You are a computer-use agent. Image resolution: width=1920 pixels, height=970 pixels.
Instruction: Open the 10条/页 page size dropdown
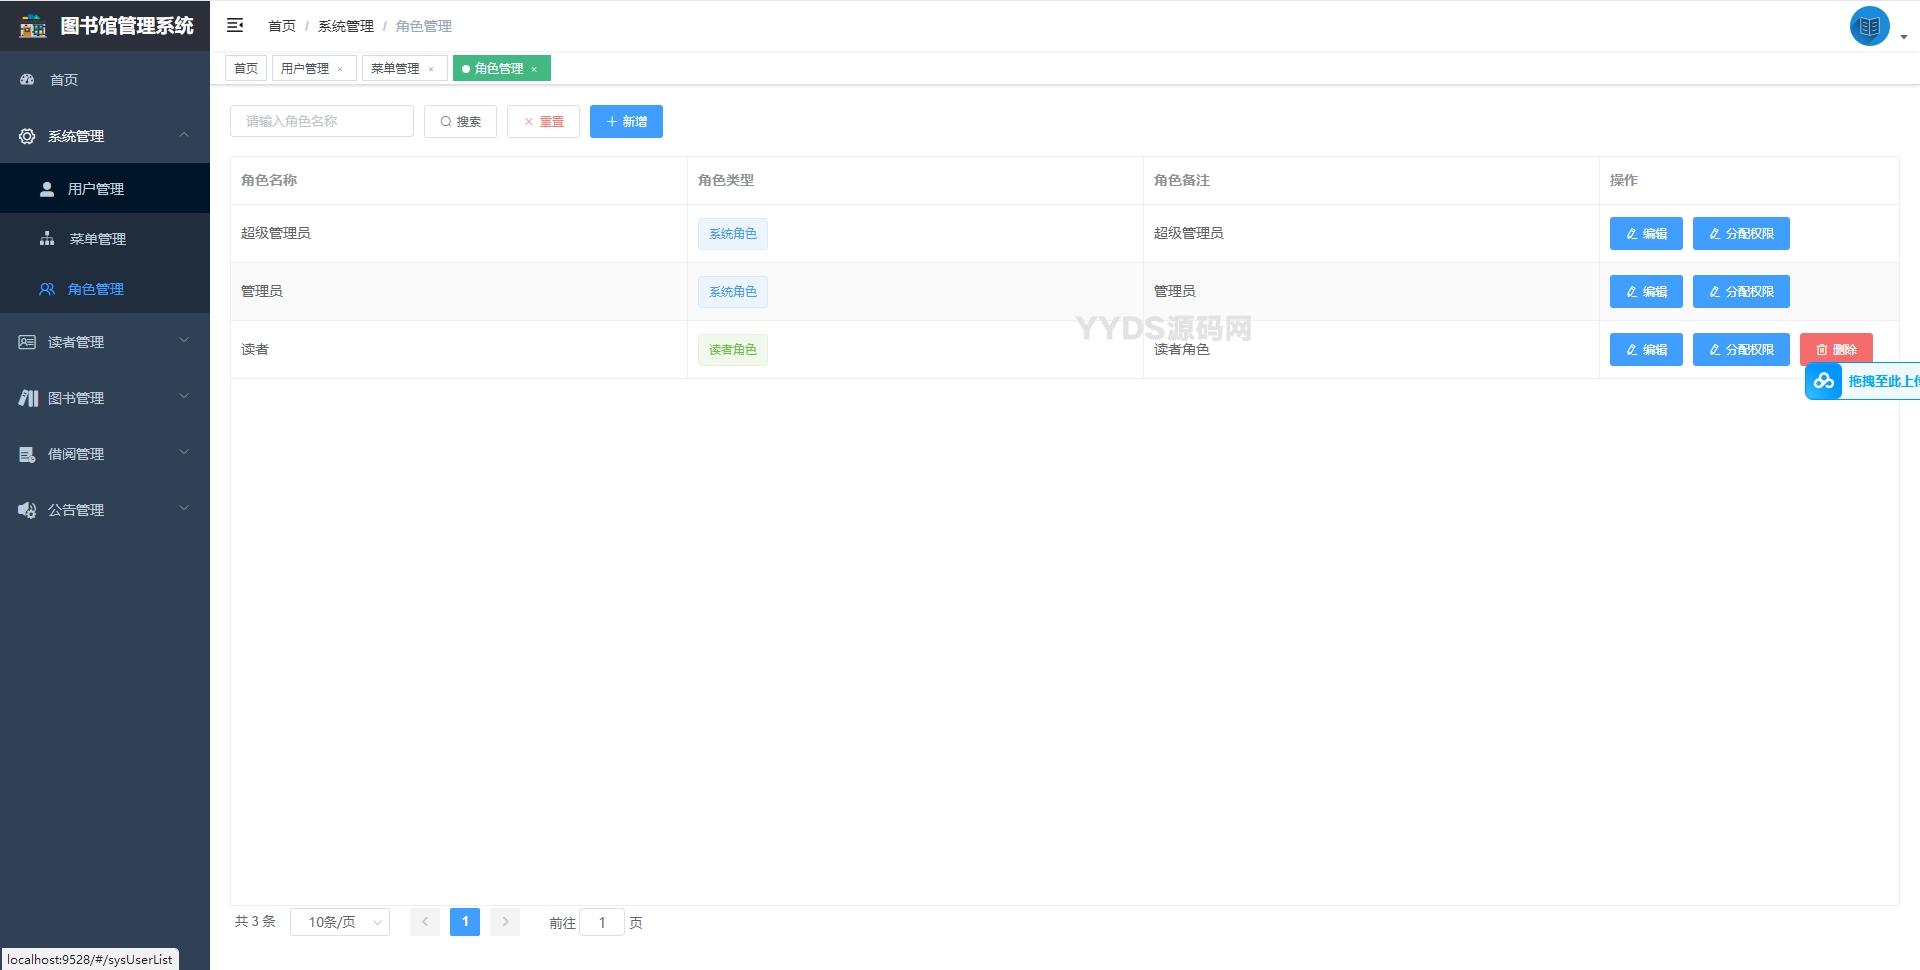(x=340, y=922)
